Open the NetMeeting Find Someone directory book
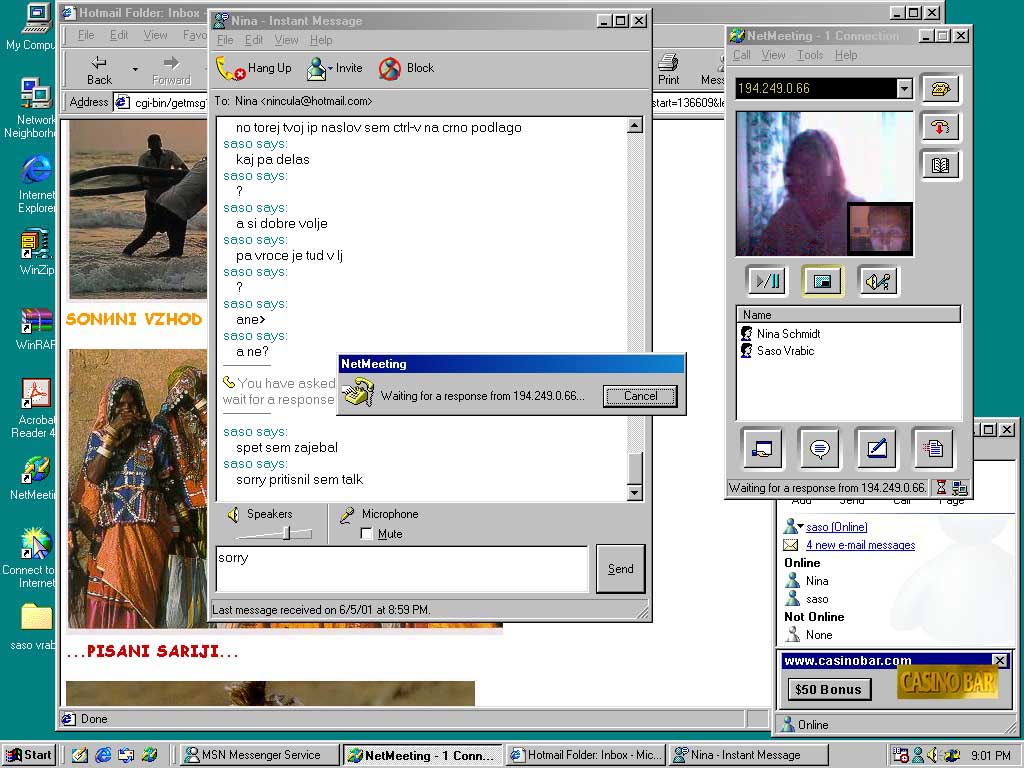Image resolution: width=1024 pixels, height=768 pixels. click(x=940, y=165)
